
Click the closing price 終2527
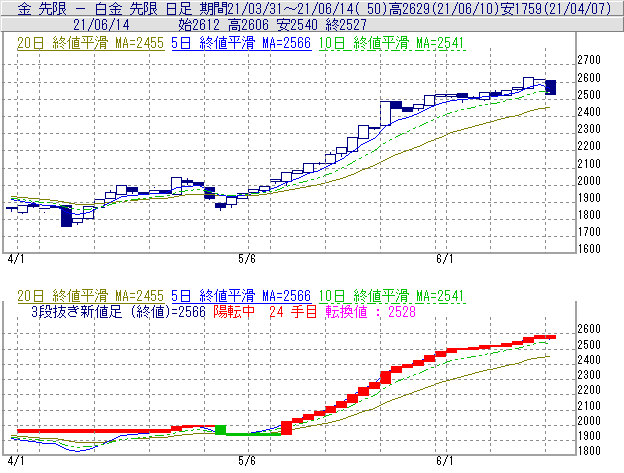tap(346, 25)
